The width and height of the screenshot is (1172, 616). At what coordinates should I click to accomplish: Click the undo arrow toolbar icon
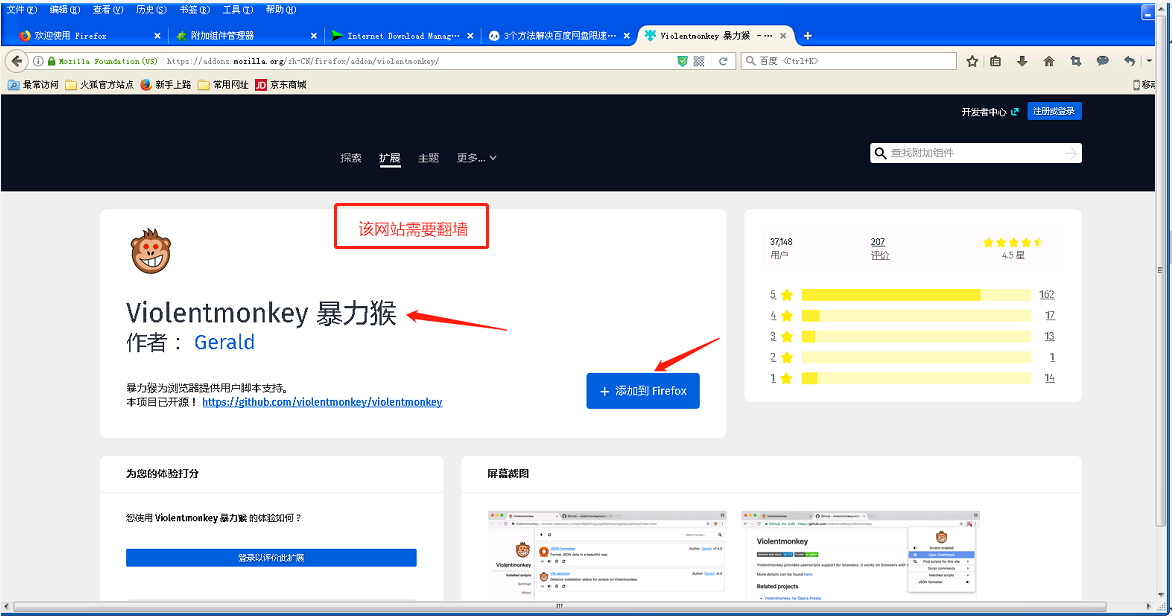pyautogui.click(x=1129, y=61)
